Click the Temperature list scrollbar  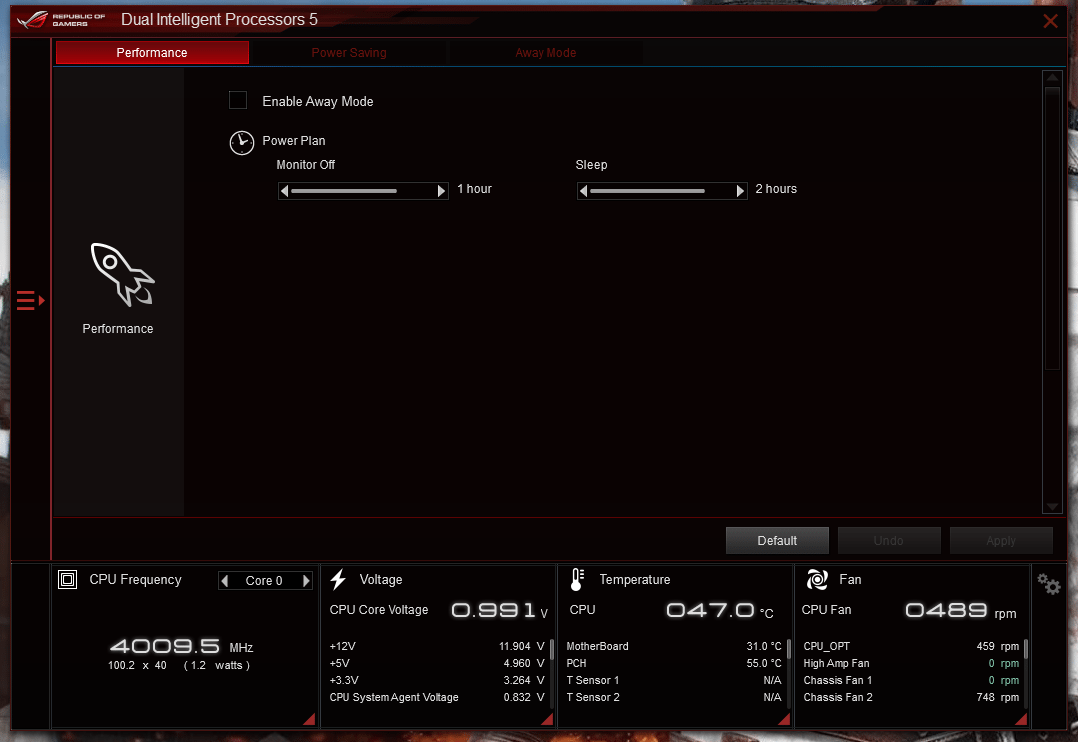point(789,673)
